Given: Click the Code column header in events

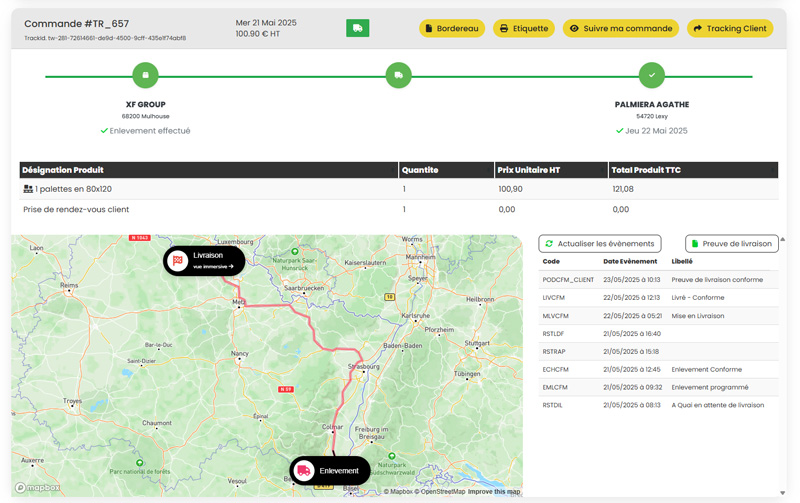Looking at the screenshot, I should click(551, 261).
